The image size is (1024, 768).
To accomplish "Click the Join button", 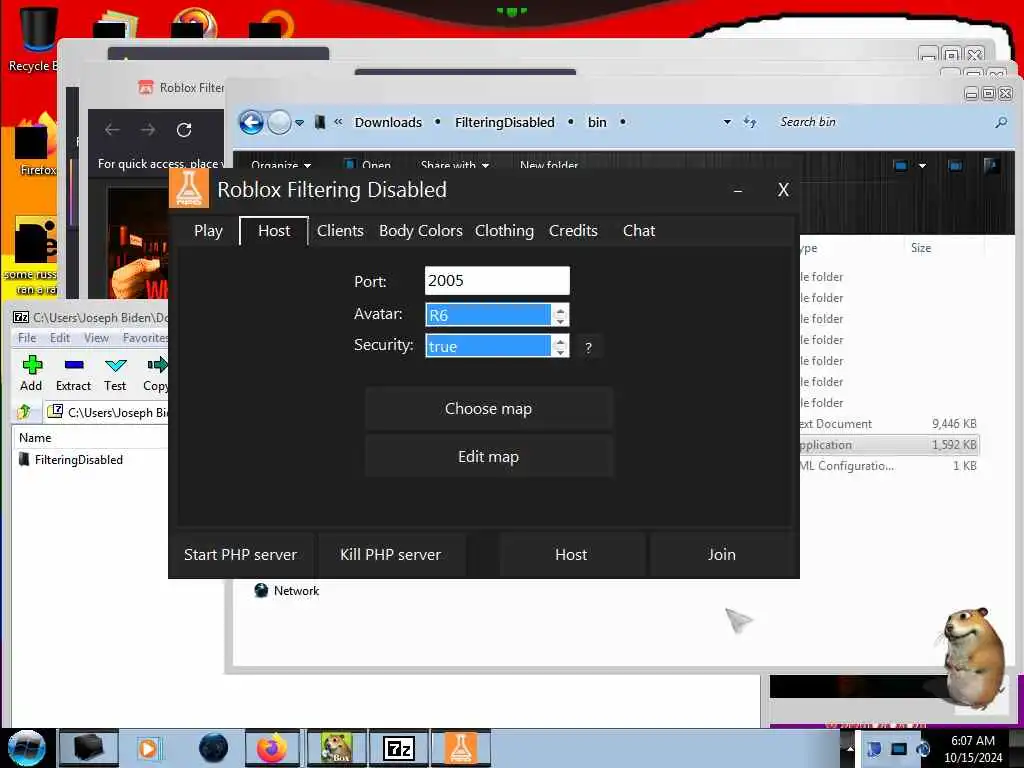I will click(x=722, y=554).
